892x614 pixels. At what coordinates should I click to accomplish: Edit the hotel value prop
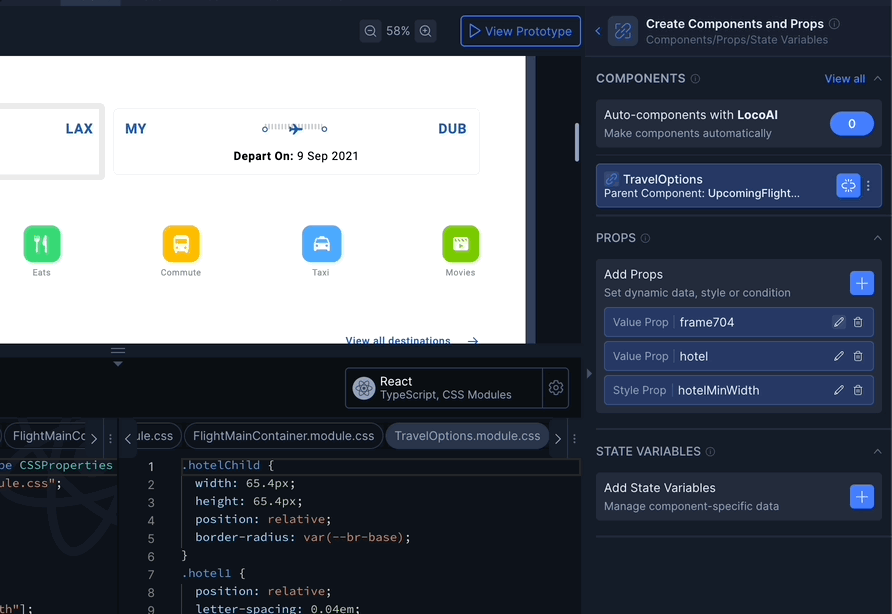839,356
